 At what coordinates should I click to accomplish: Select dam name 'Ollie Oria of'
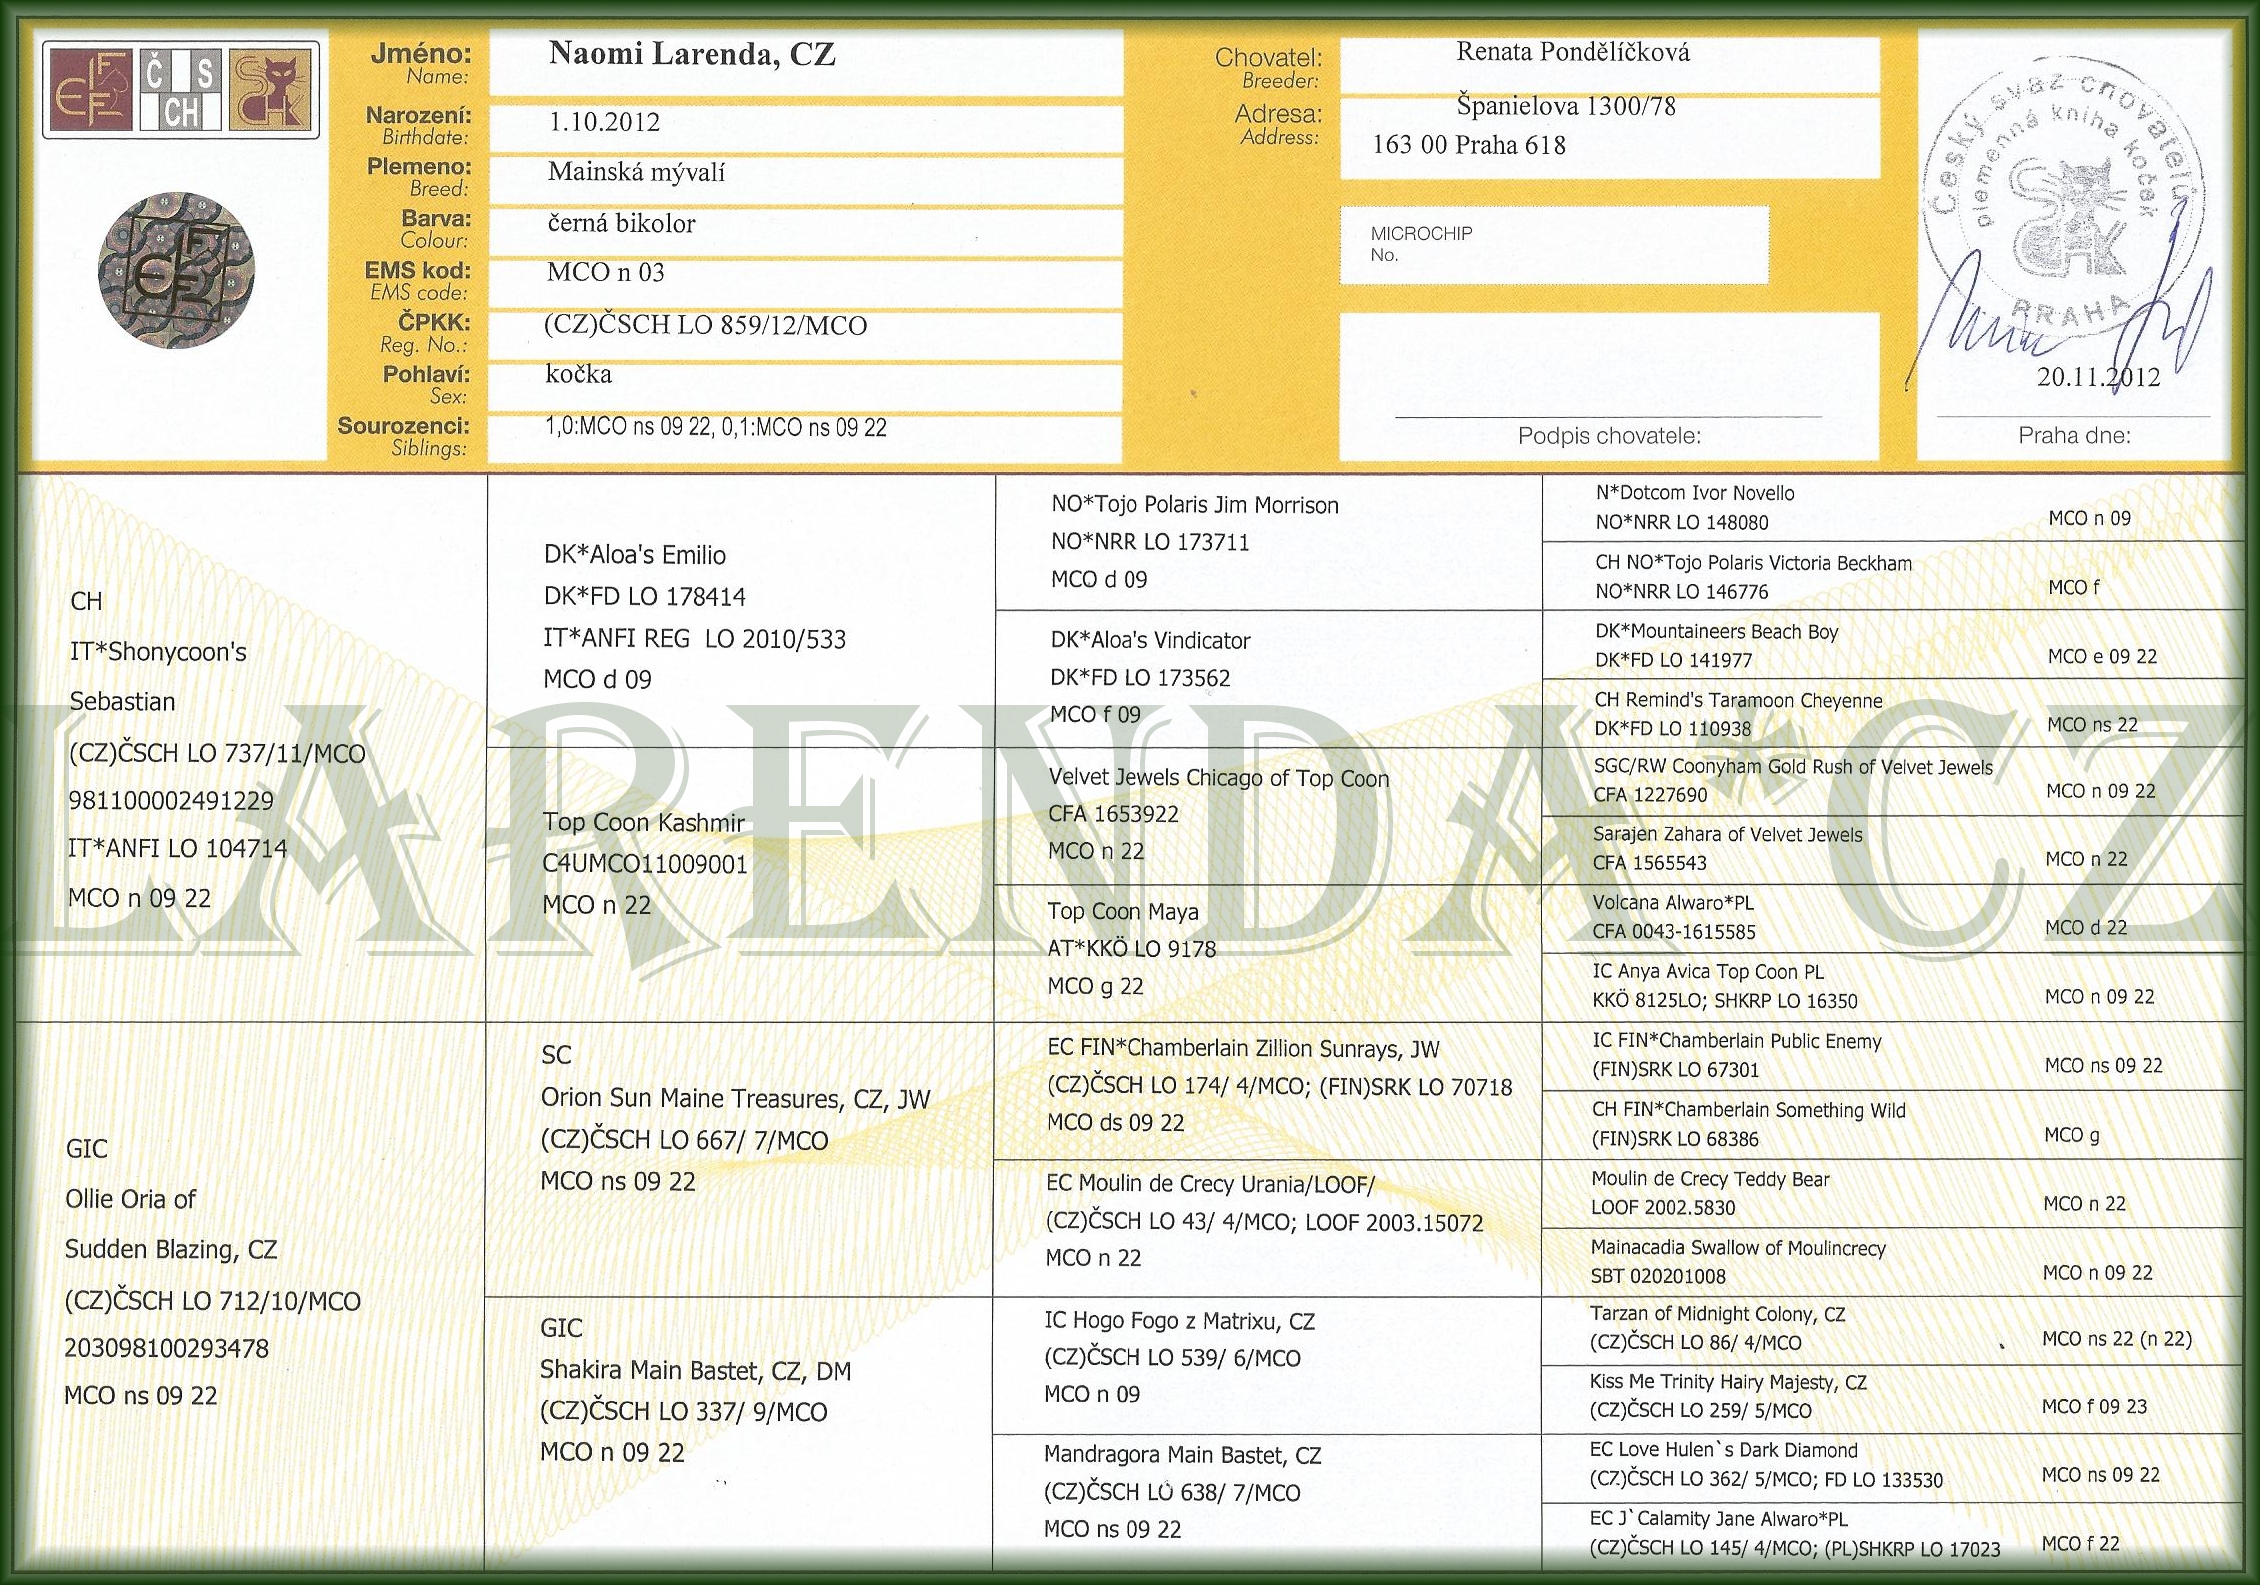click(x=131, y=1199)
